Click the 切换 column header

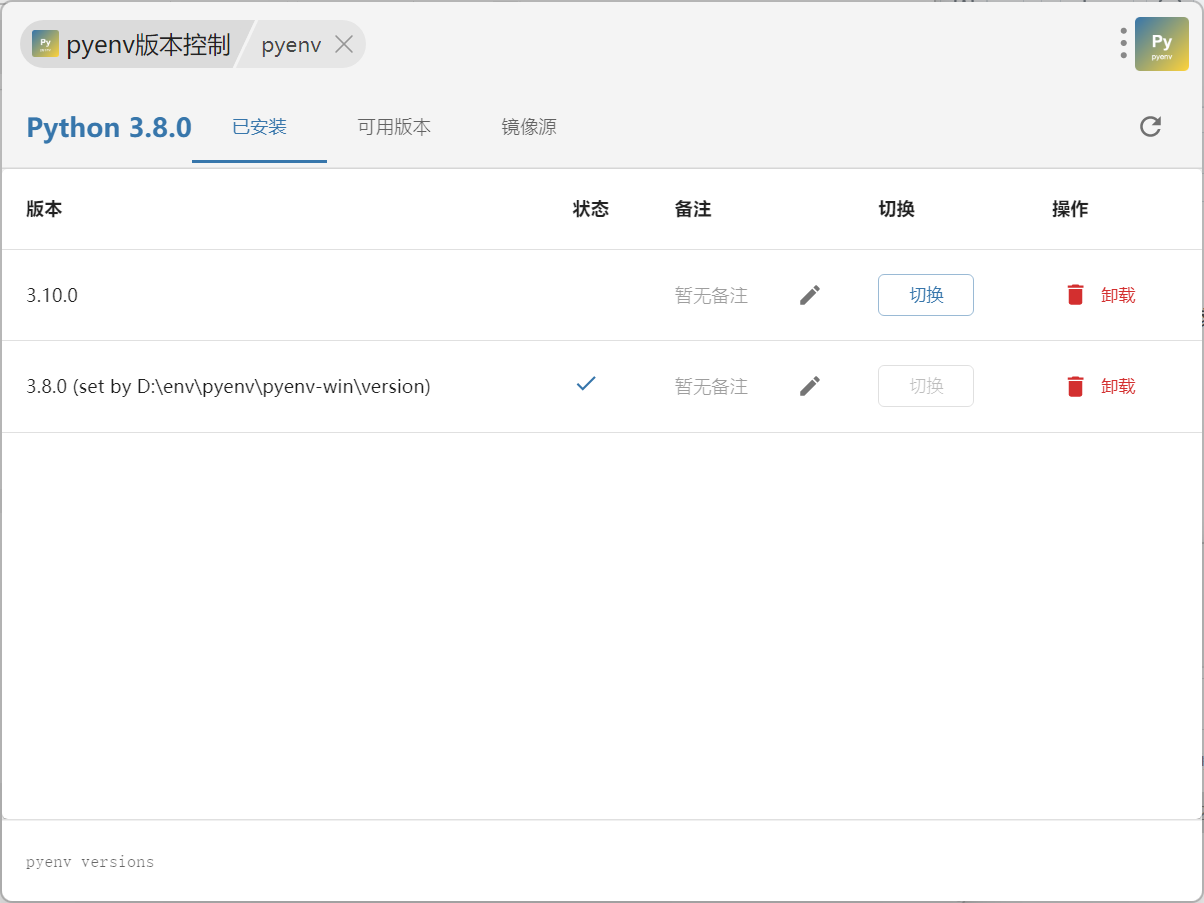[897, 209]
